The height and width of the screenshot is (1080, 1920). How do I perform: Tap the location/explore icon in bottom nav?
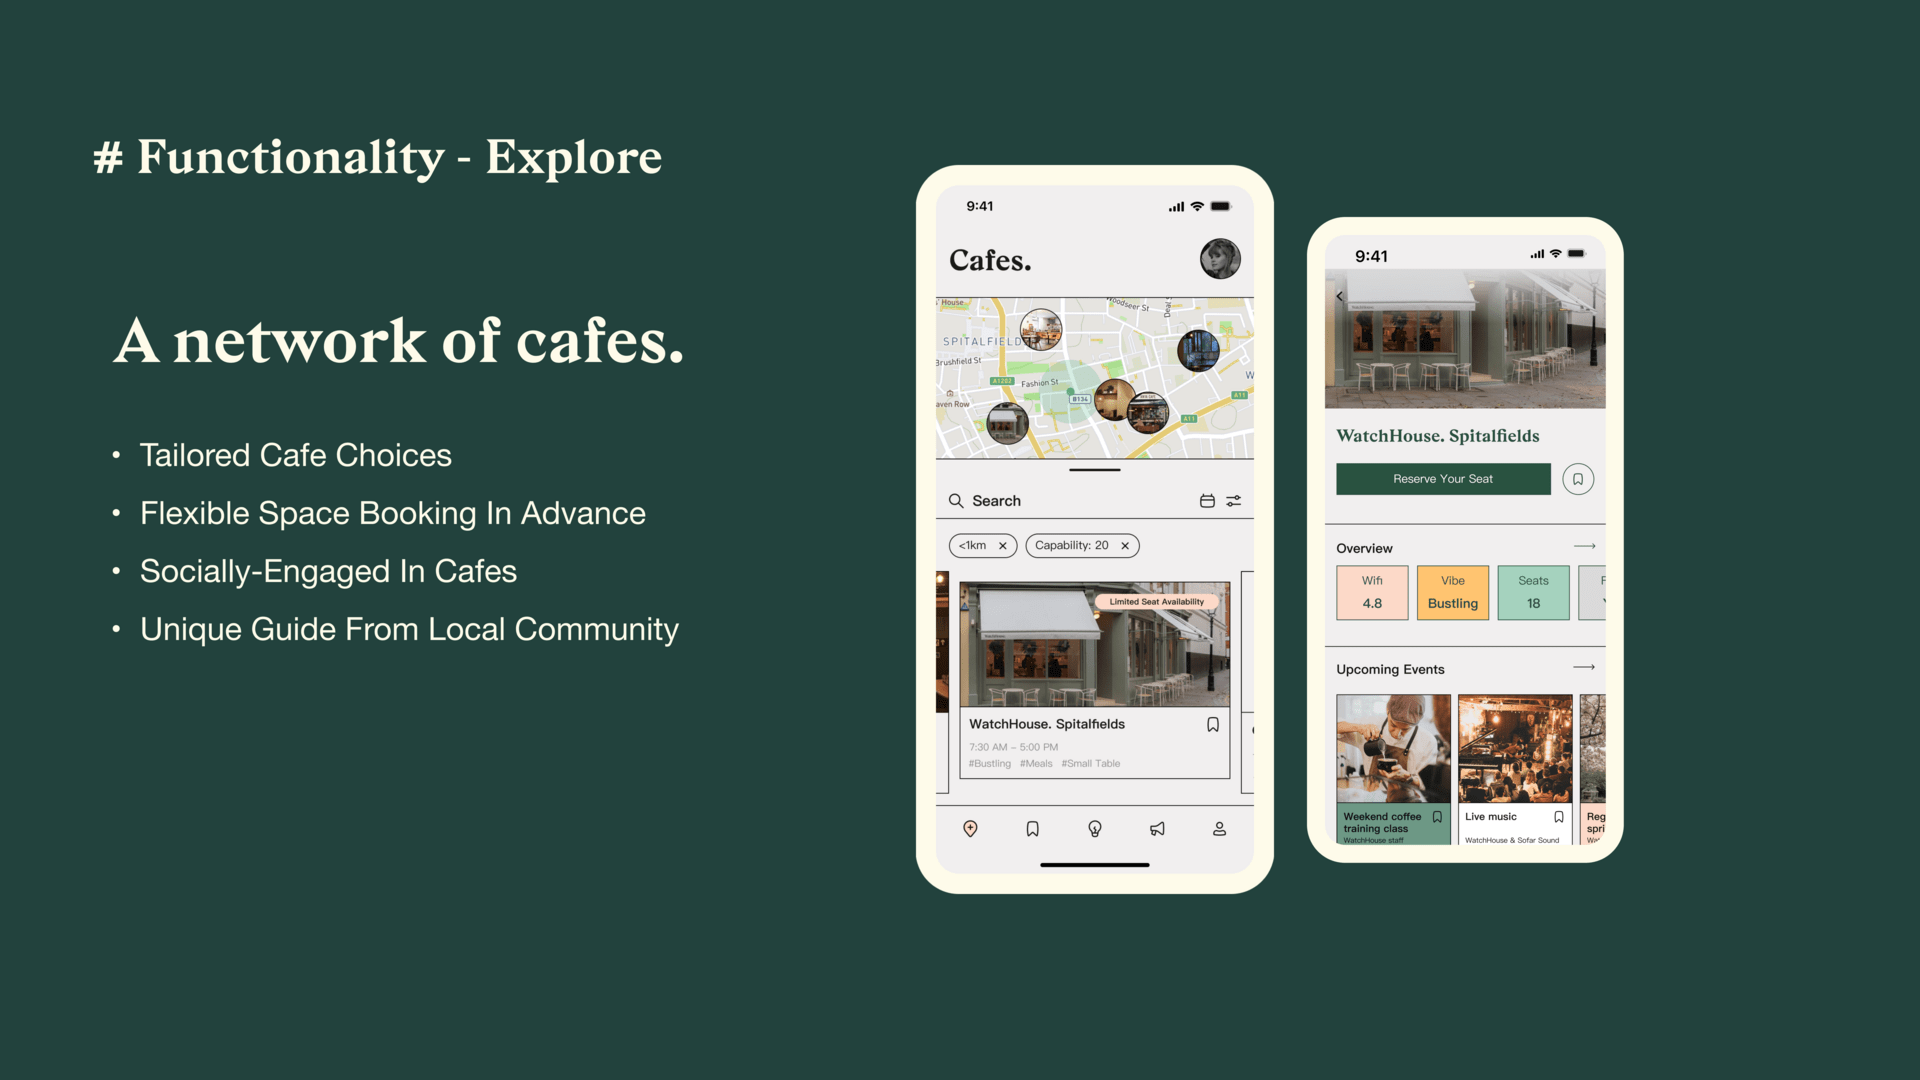click(971, 828)
